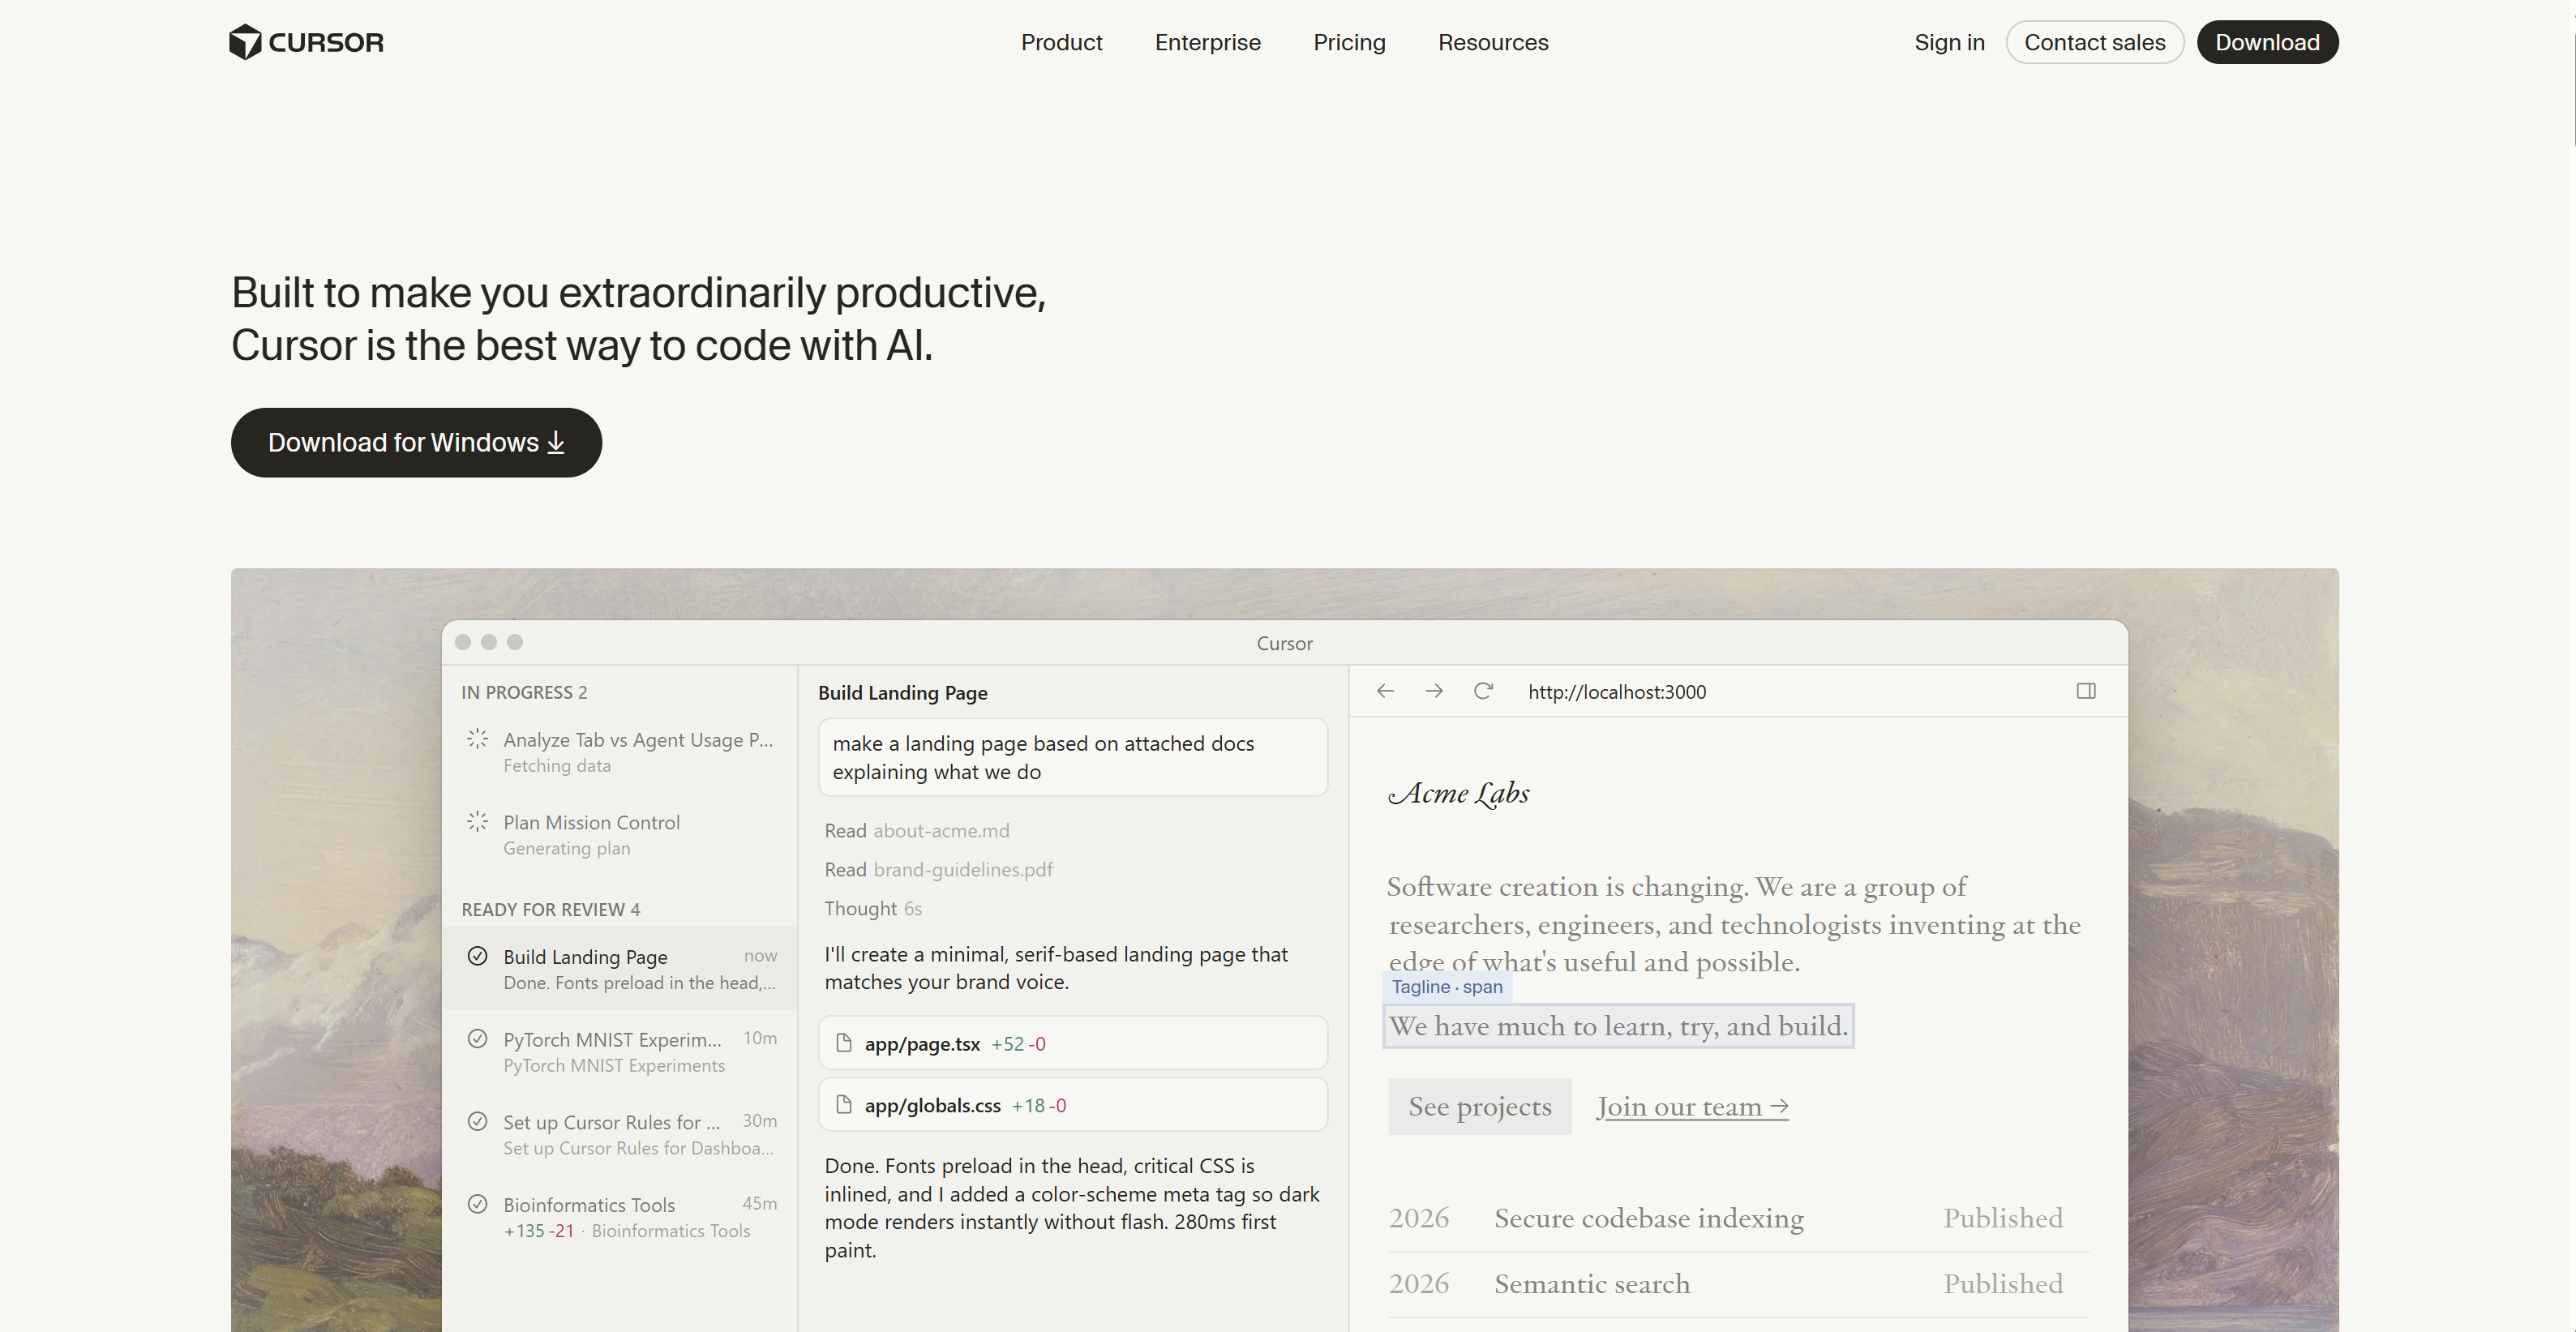Click the file icon beside app/globals.css
The width and height of the screenshot is (2576, 1332).
click(x=844, y=1105)
